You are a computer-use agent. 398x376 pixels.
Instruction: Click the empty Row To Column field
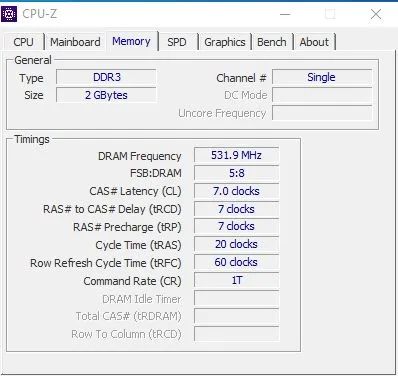coord(236,334)
